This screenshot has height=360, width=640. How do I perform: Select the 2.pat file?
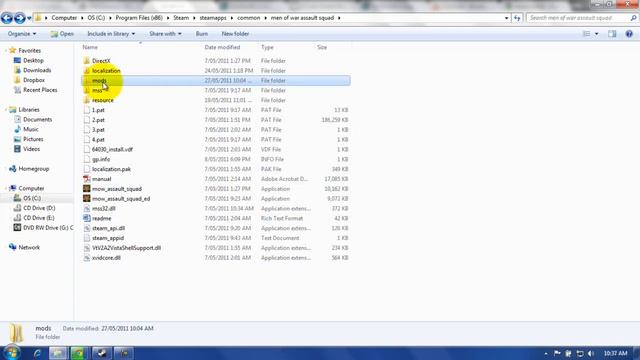point(98,120)
